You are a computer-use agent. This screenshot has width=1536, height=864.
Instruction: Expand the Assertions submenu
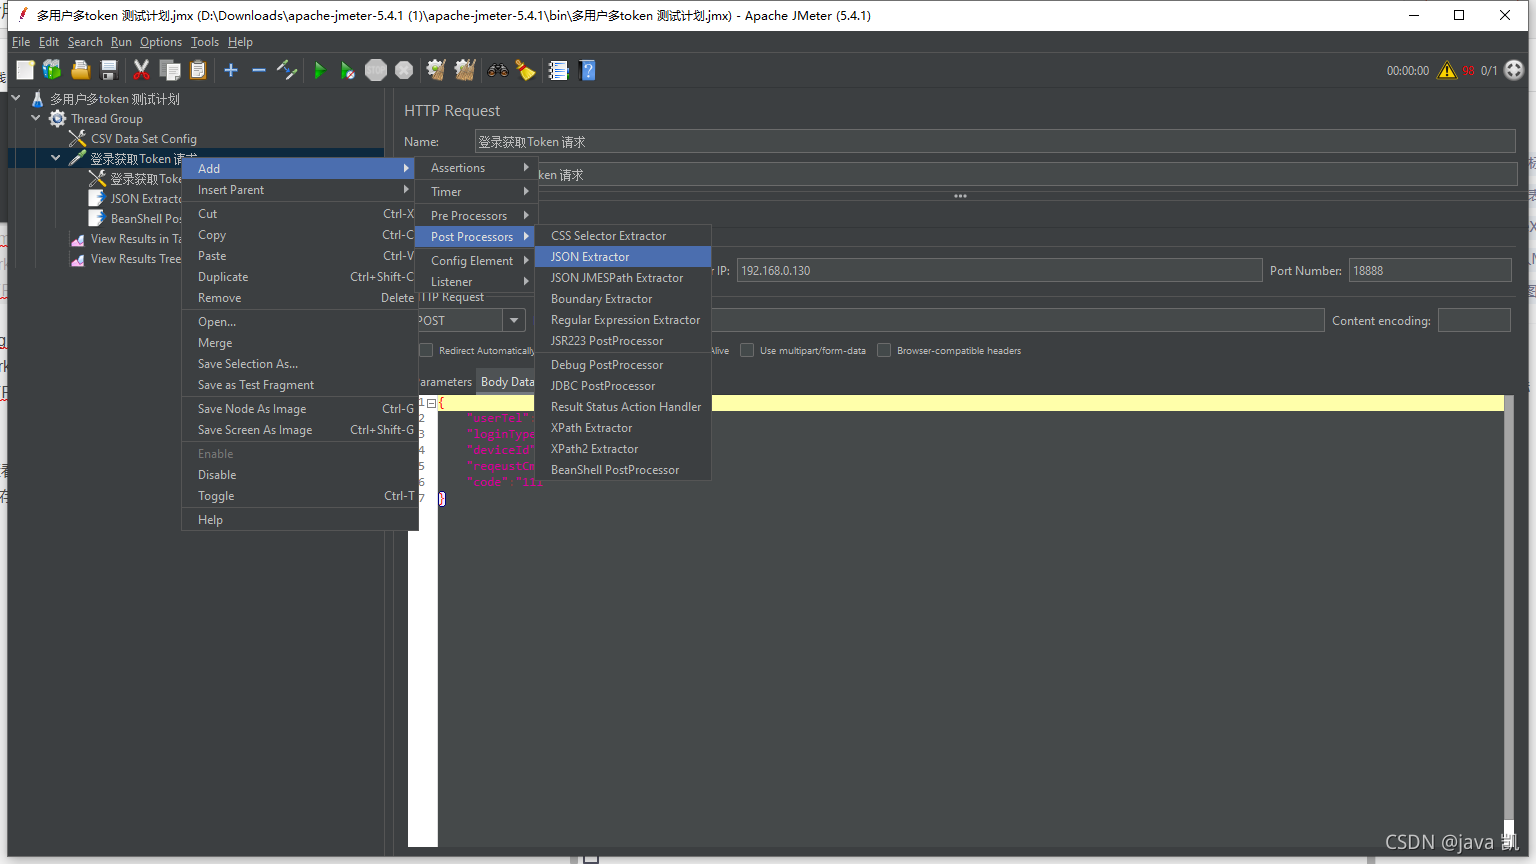(475, 168)
